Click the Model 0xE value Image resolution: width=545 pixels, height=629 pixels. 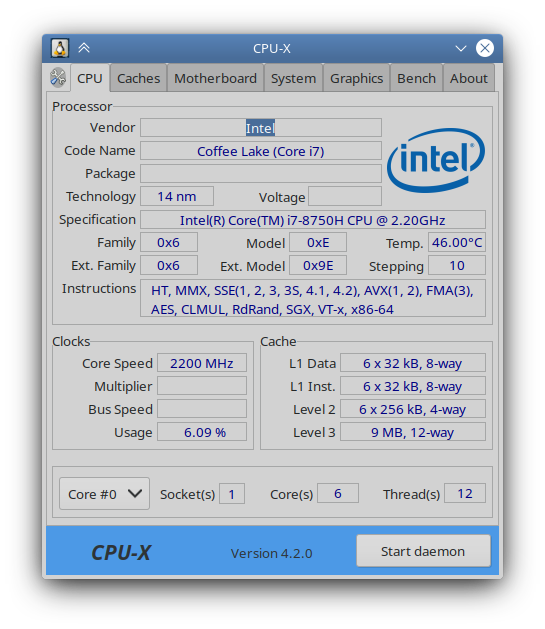(x=318, y=243)
